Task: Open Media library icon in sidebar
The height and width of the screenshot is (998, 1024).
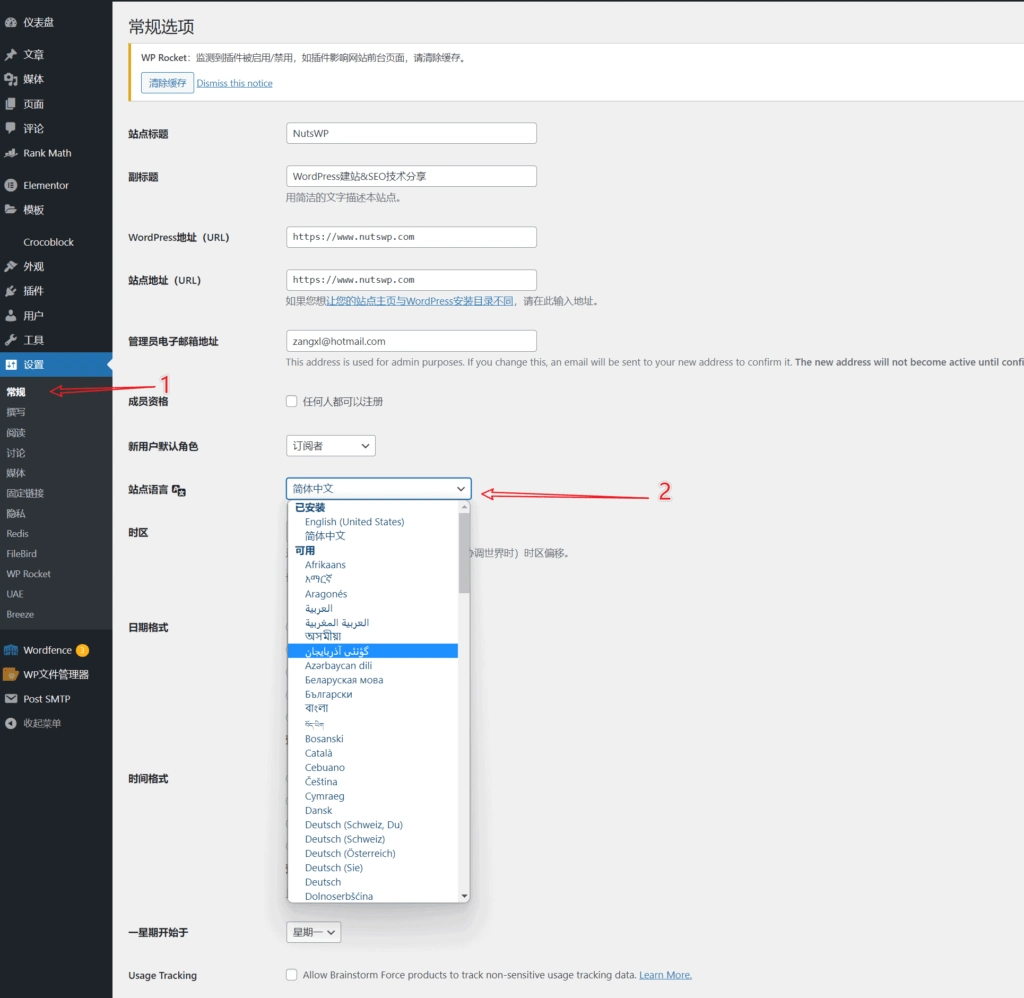Action: click(x=11, y=79)
